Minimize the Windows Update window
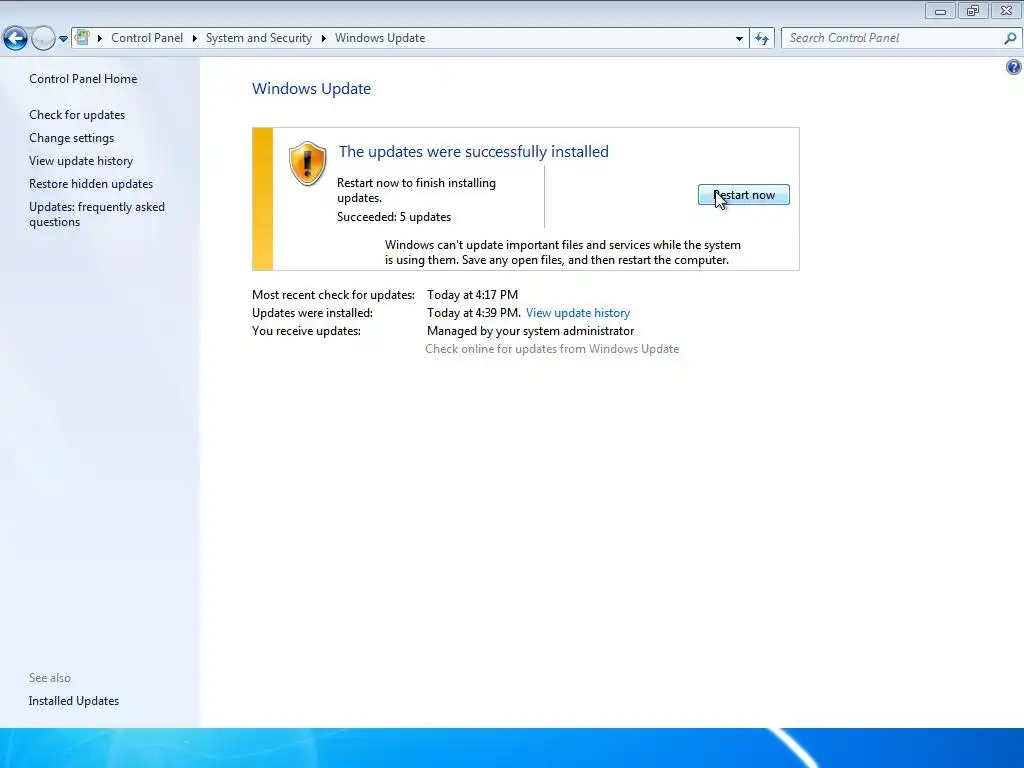This screenshot has height=768, width=1024. (940, 11)
